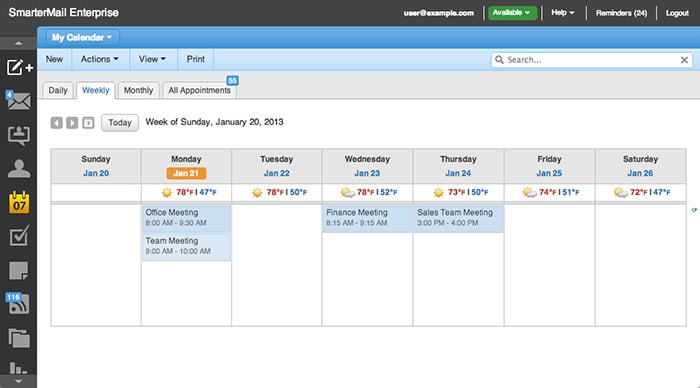The image size is (700, 388).
Task: Click the New toolbar button
Action: [54, 59]
